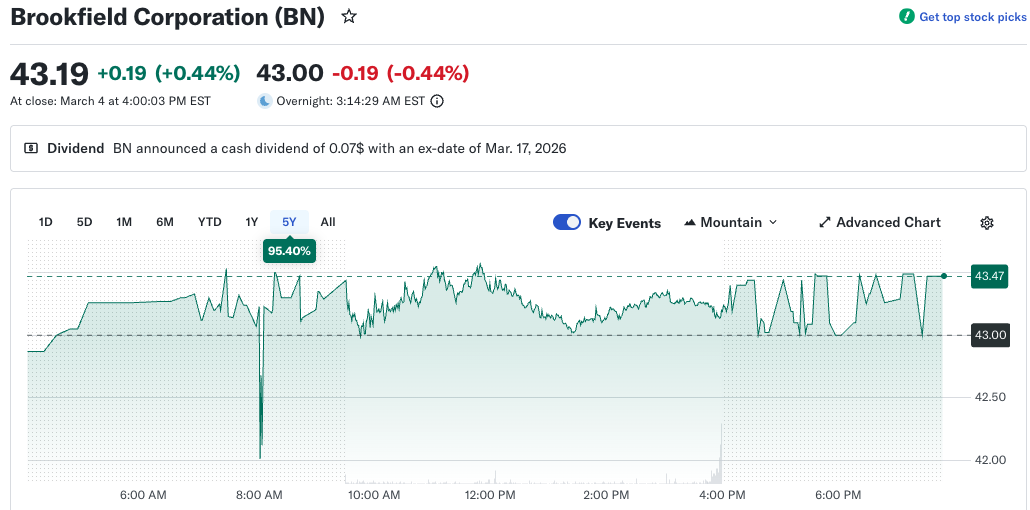Click the 8:00 AM price dip on chart
This screenshot has height=510, width=1030.
(x=261, y=452)
